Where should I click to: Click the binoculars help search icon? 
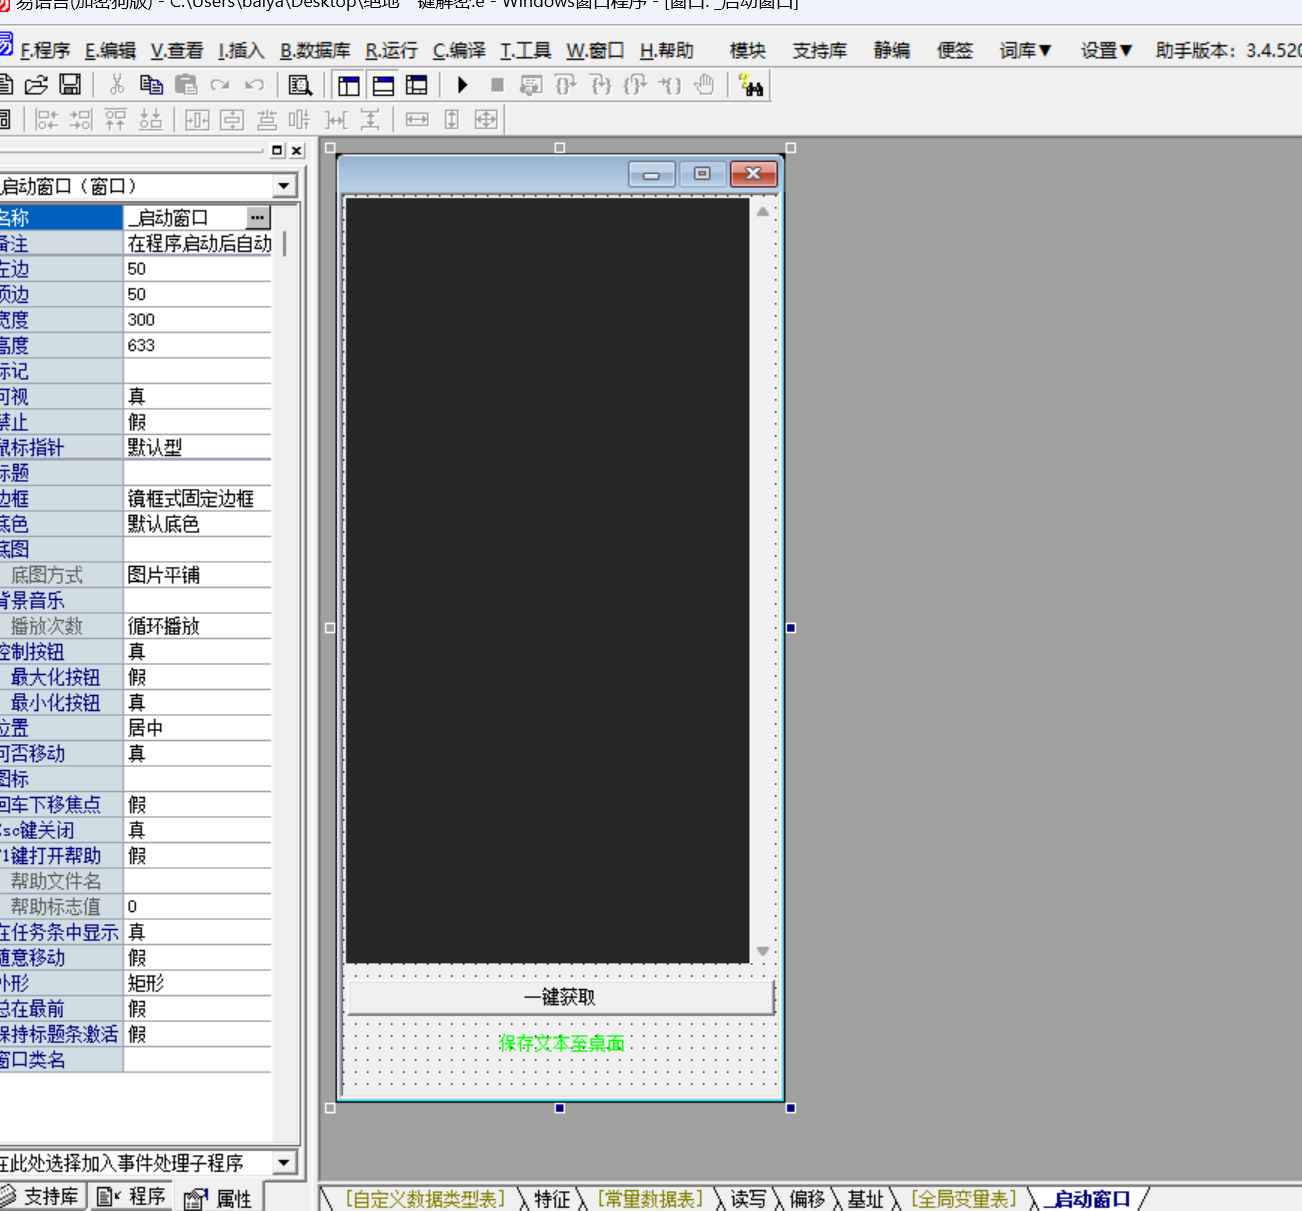[752, 86]
